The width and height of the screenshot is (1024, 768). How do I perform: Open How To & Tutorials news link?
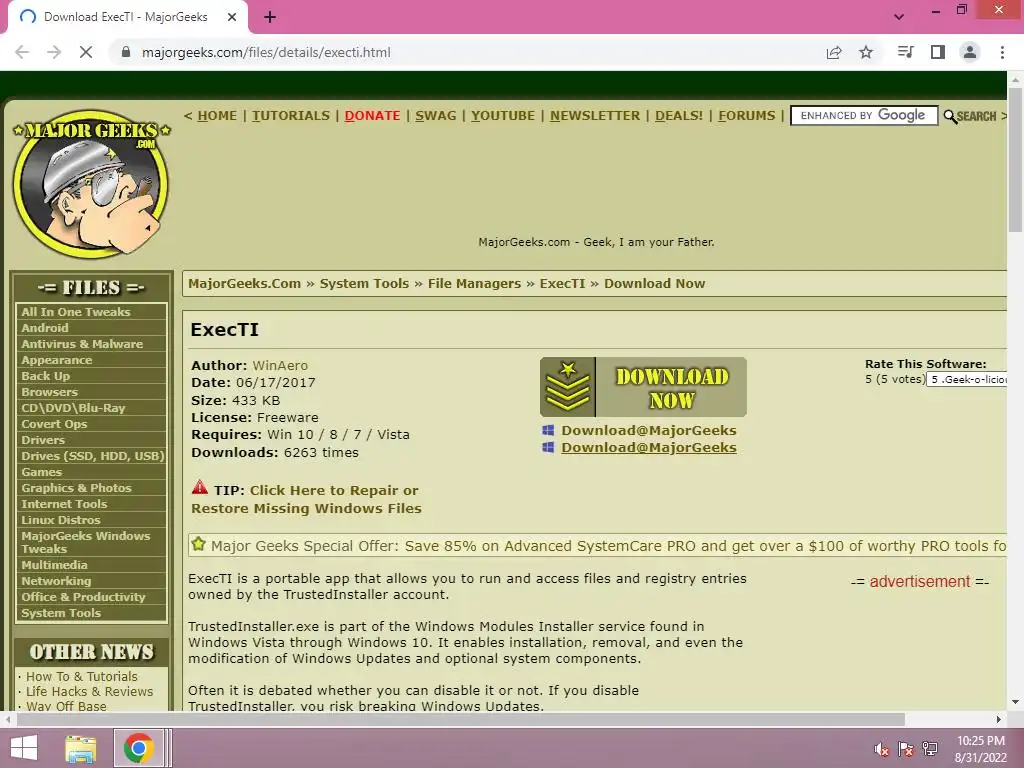(x=82, y=677)
